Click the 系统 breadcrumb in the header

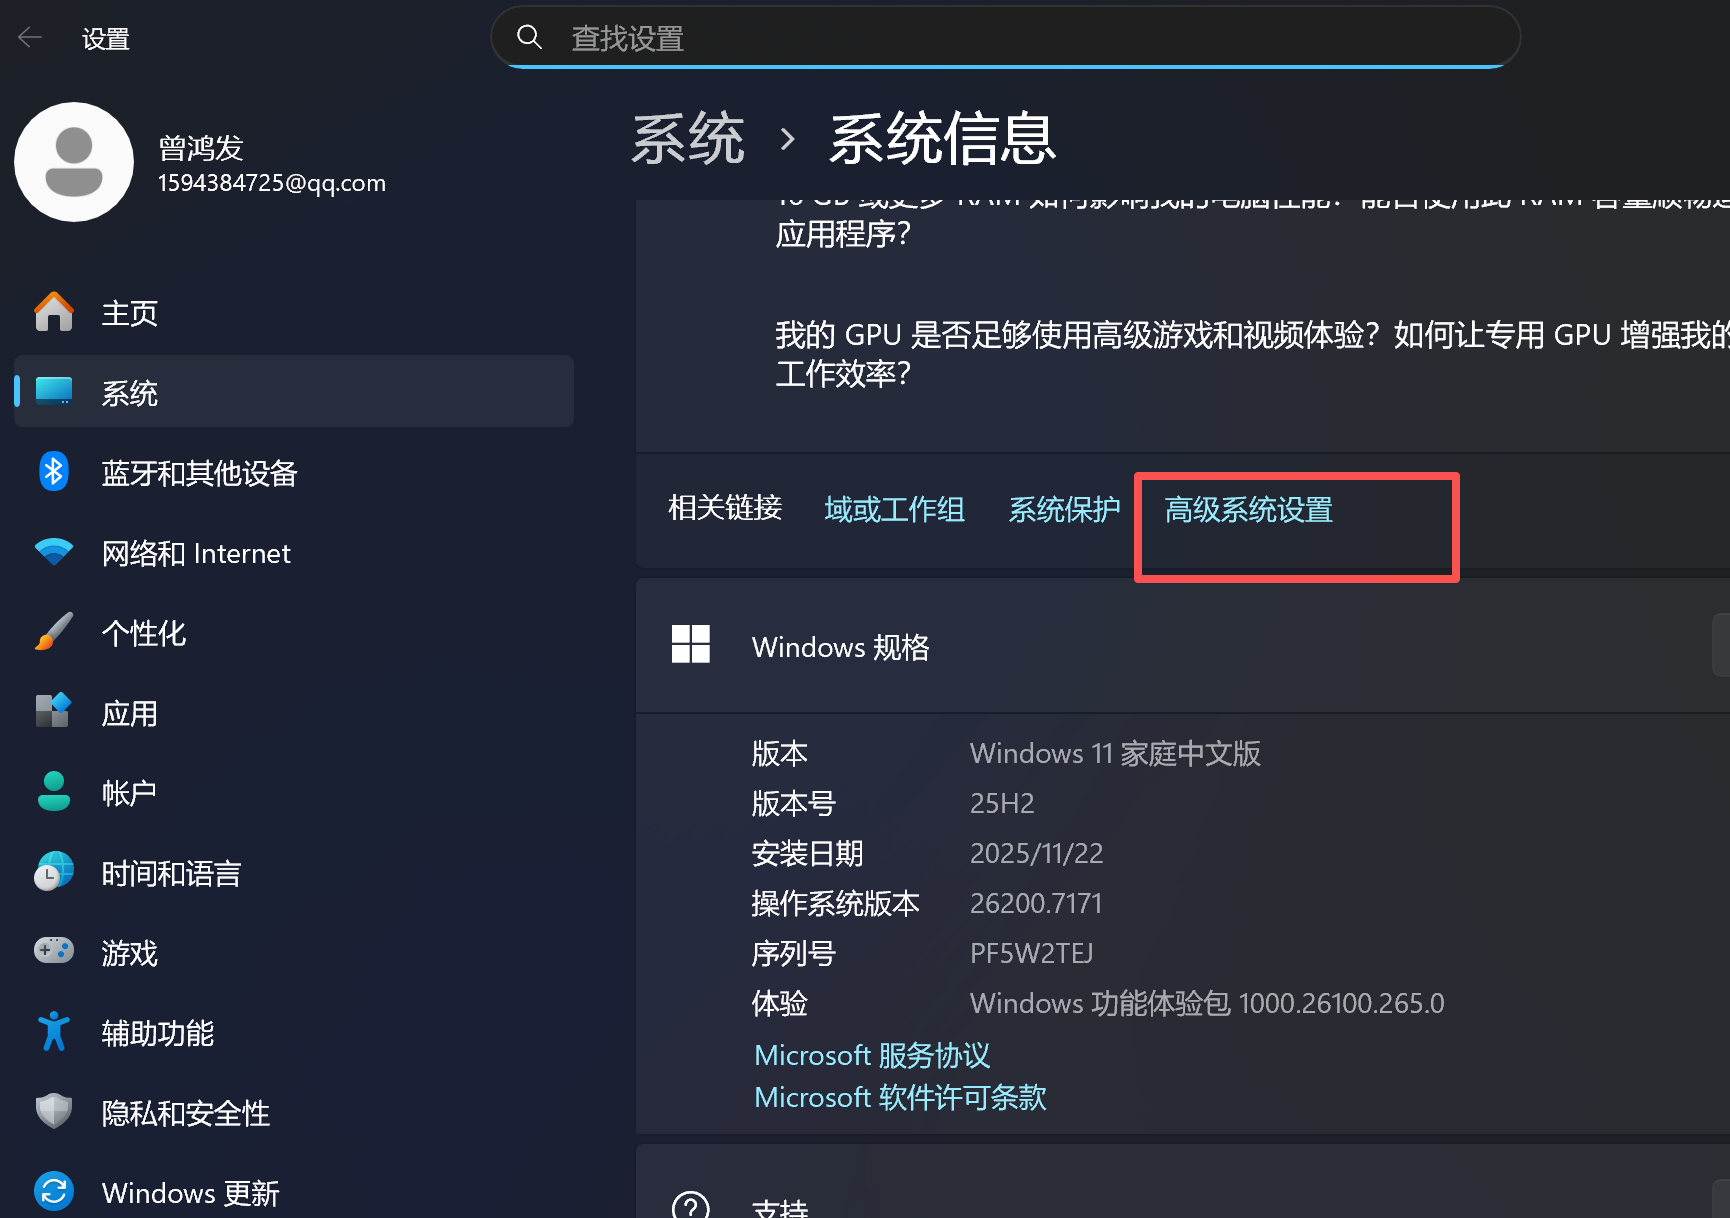tap(688, 138)
